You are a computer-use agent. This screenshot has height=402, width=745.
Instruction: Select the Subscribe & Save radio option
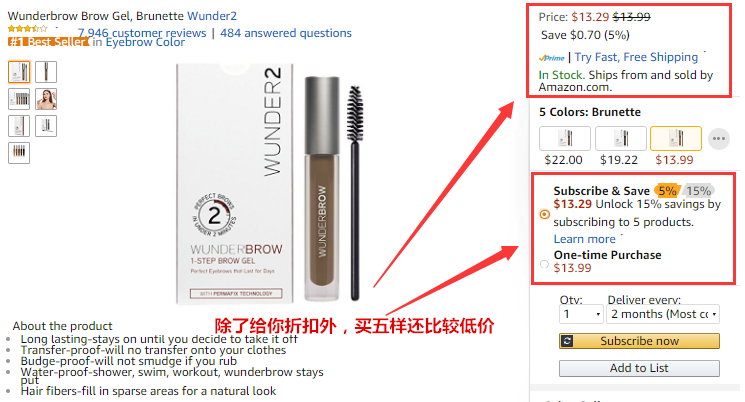(x=544, y=214)
